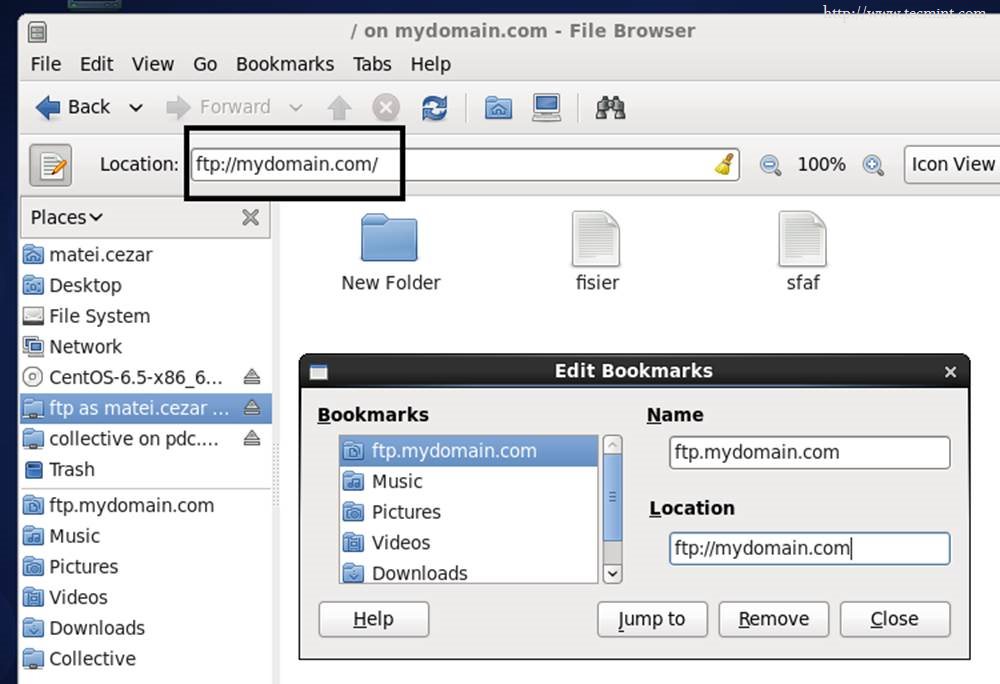Click the Help button in Edit Bookmarks
1000x684 pixels.
click(374, 619)
